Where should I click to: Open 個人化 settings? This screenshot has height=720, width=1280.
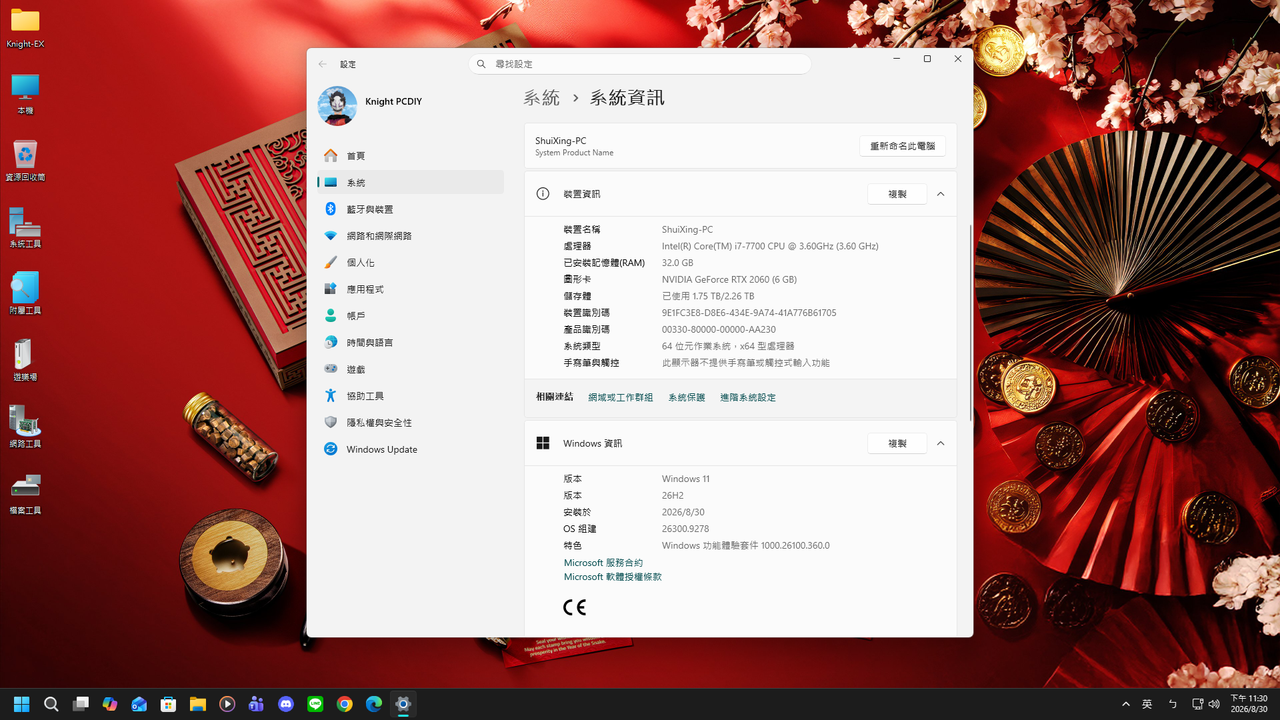[x=410, y=262]
